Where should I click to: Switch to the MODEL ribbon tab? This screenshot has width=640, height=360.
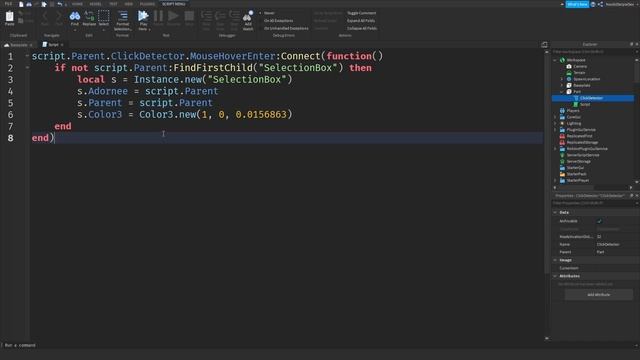click(x=96, y=4)
